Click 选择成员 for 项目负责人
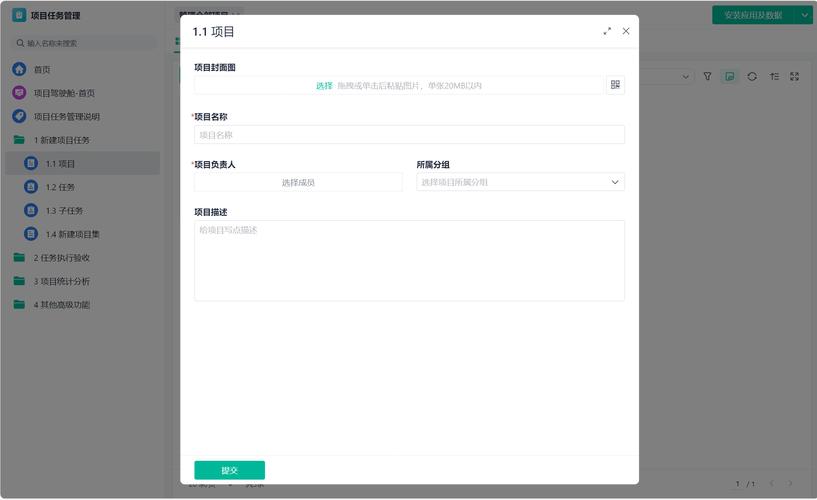 pos(298,182)
